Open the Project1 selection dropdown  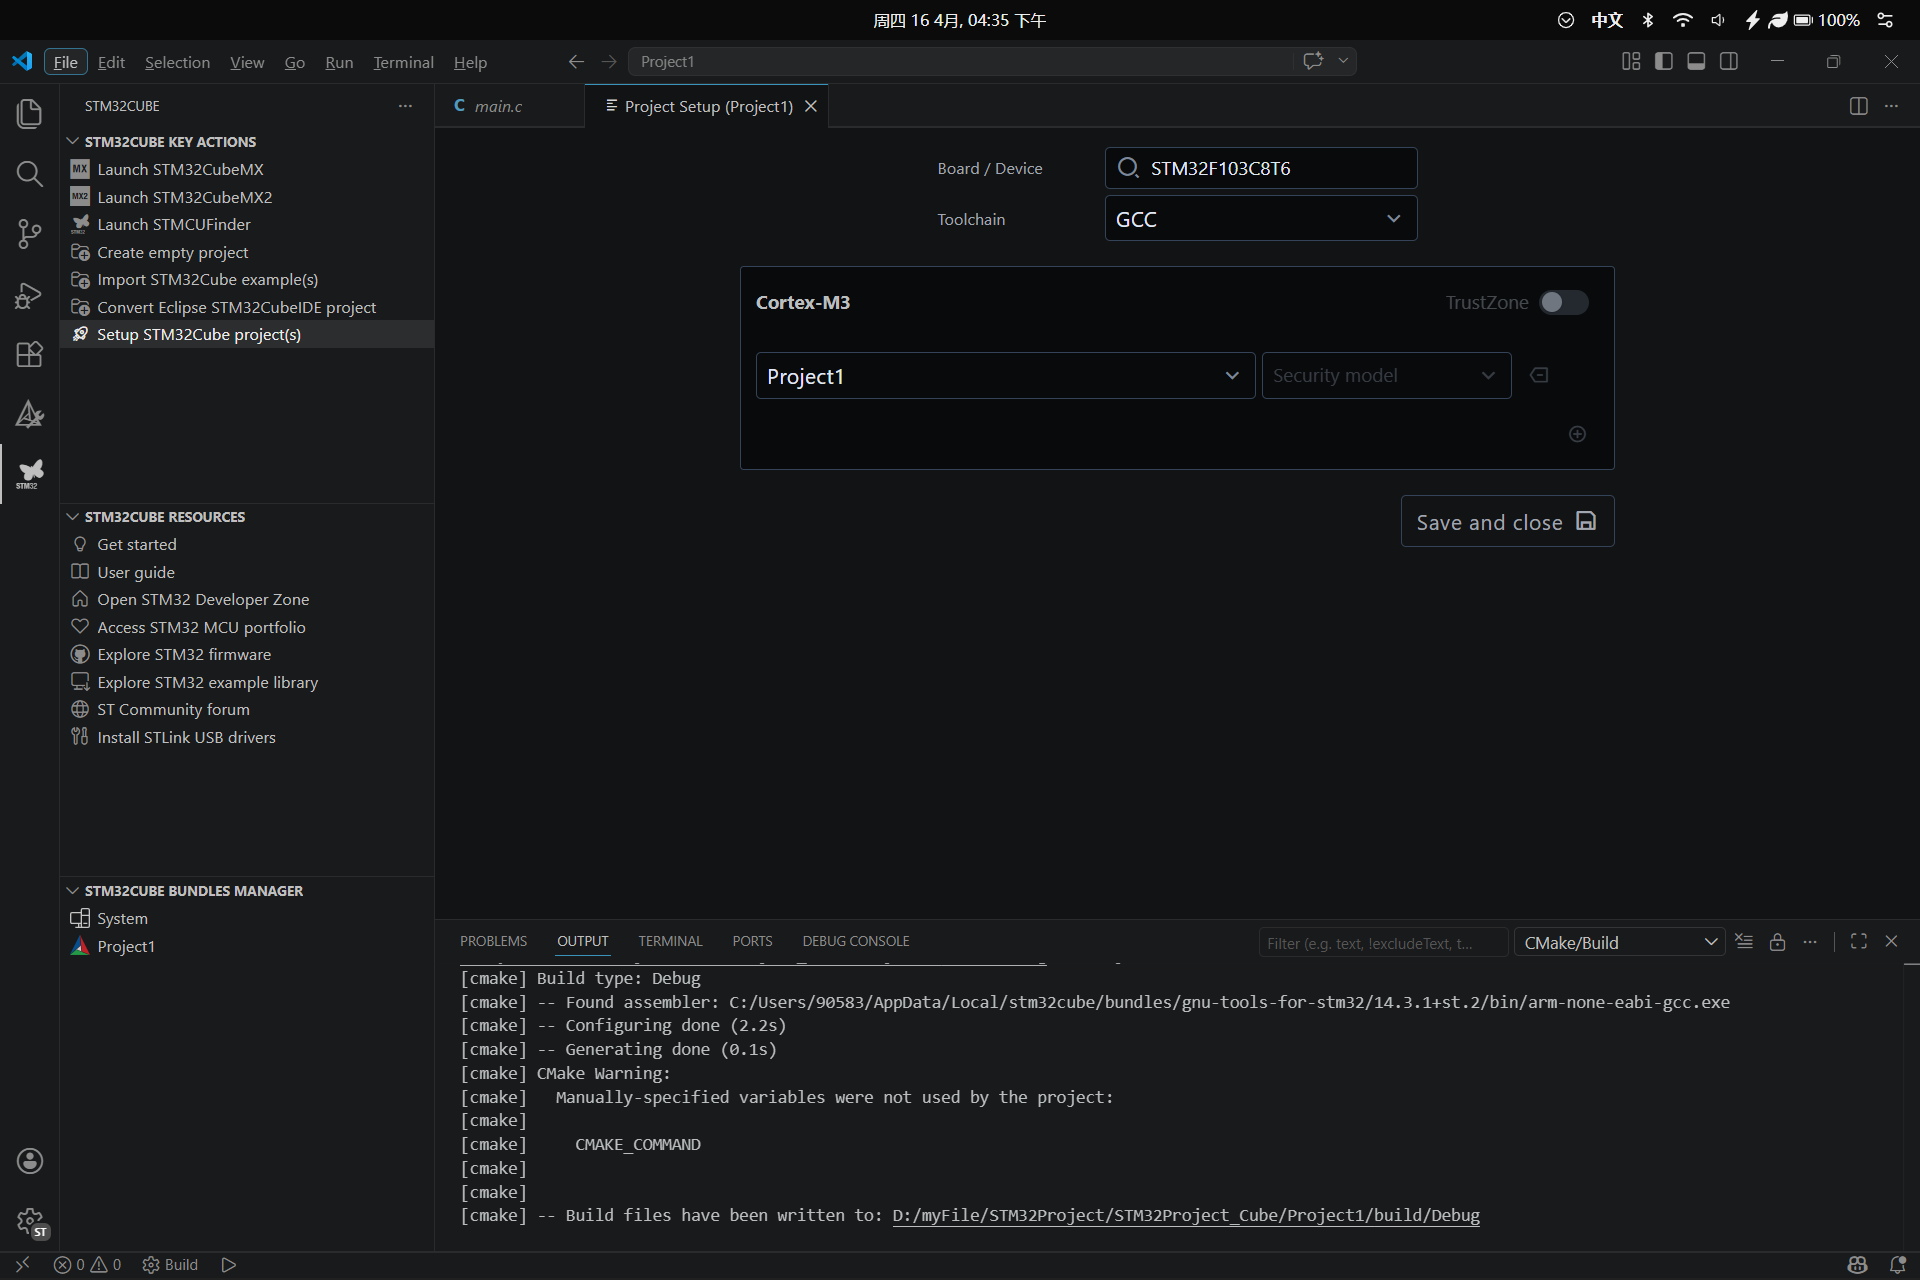pyautogui.click(x=1005, y=376)
